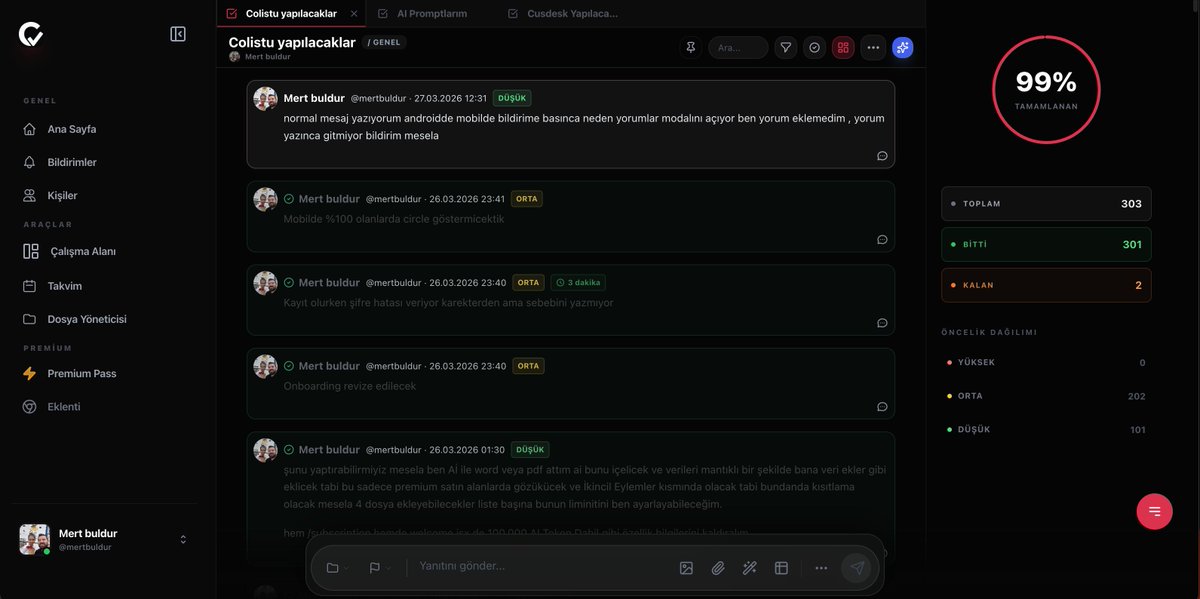Attach a file with paperclip icon
Image resolution: width=1200 pixels, height=599 pixels.
point(718,568)
